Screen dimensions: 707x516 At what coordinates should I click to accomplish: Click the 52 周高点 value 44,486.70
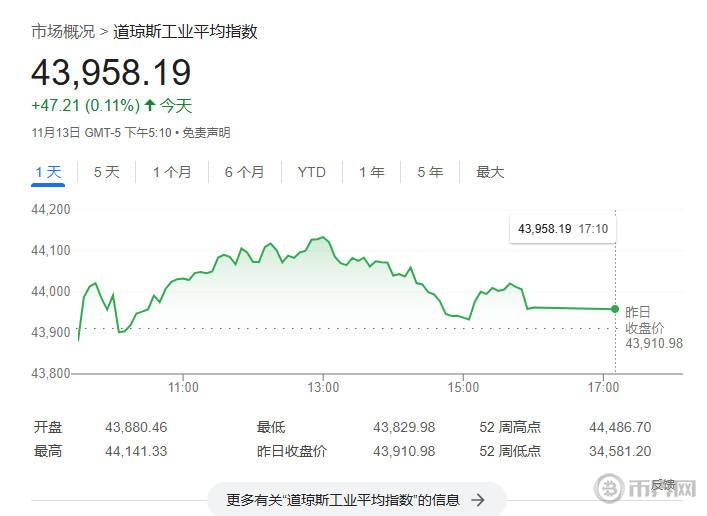pos(620,427)
